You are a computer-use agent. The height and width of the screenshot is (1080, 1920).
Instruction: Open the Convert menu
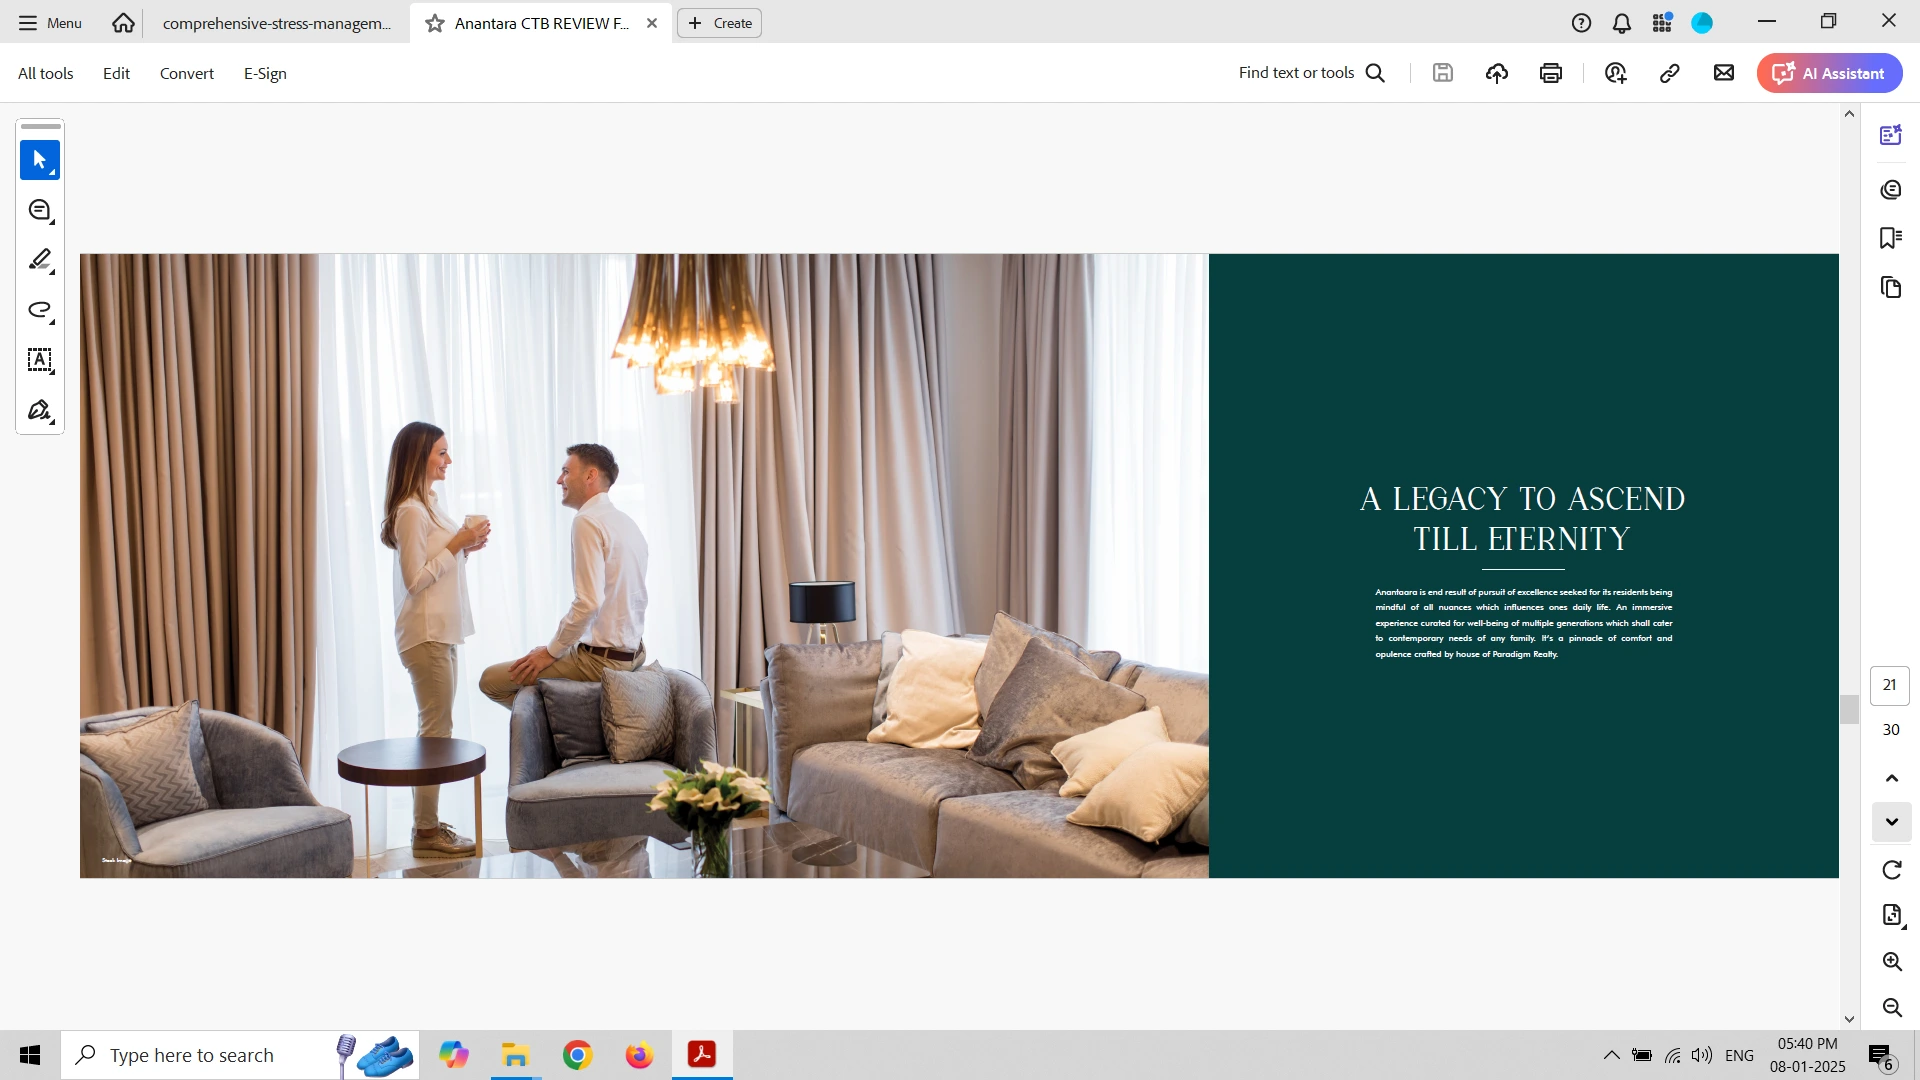(186, 73)
